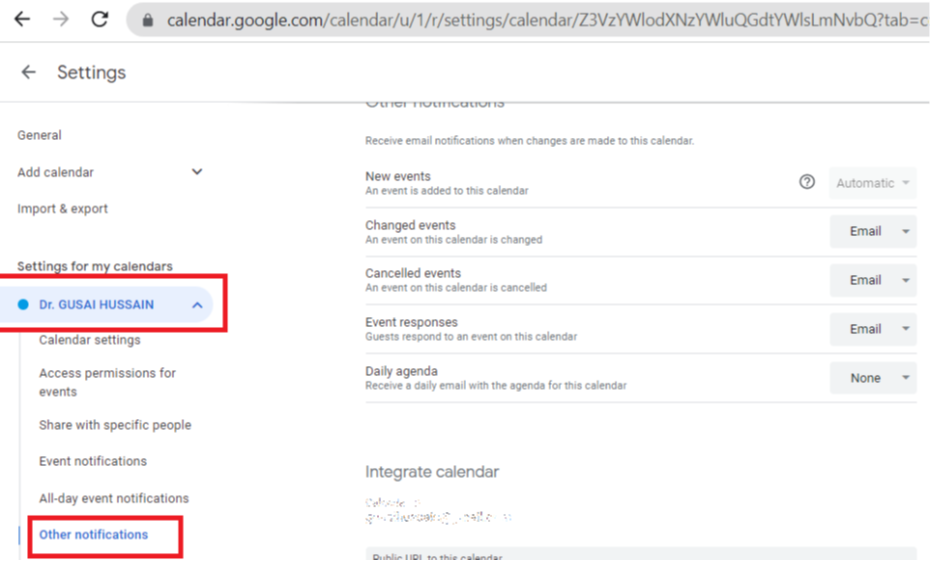Click the browser forward arrow
The height and width of the screenshot is (561, 930).
[x=61, y=19]
